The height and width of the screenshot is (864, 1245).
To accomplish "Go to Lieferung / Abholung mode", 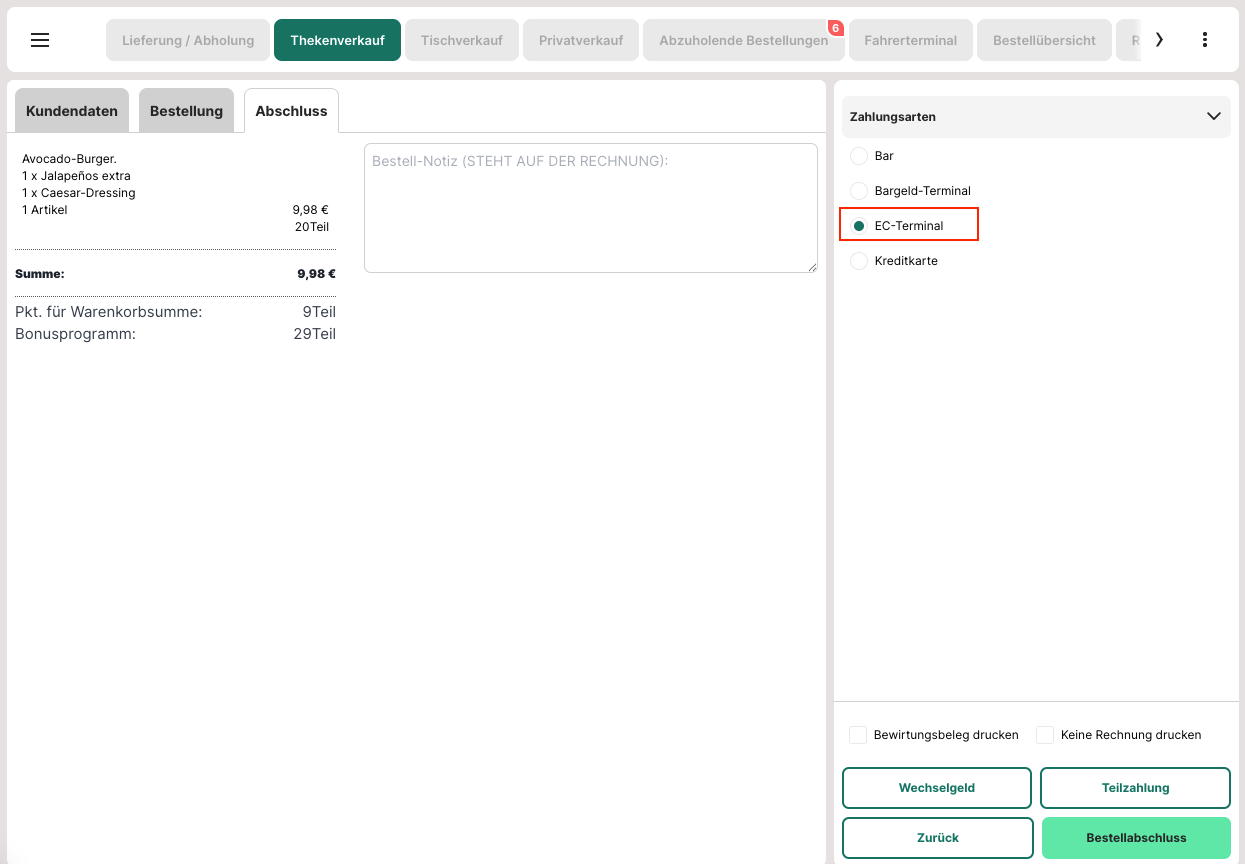I will (x=188, y=41).
